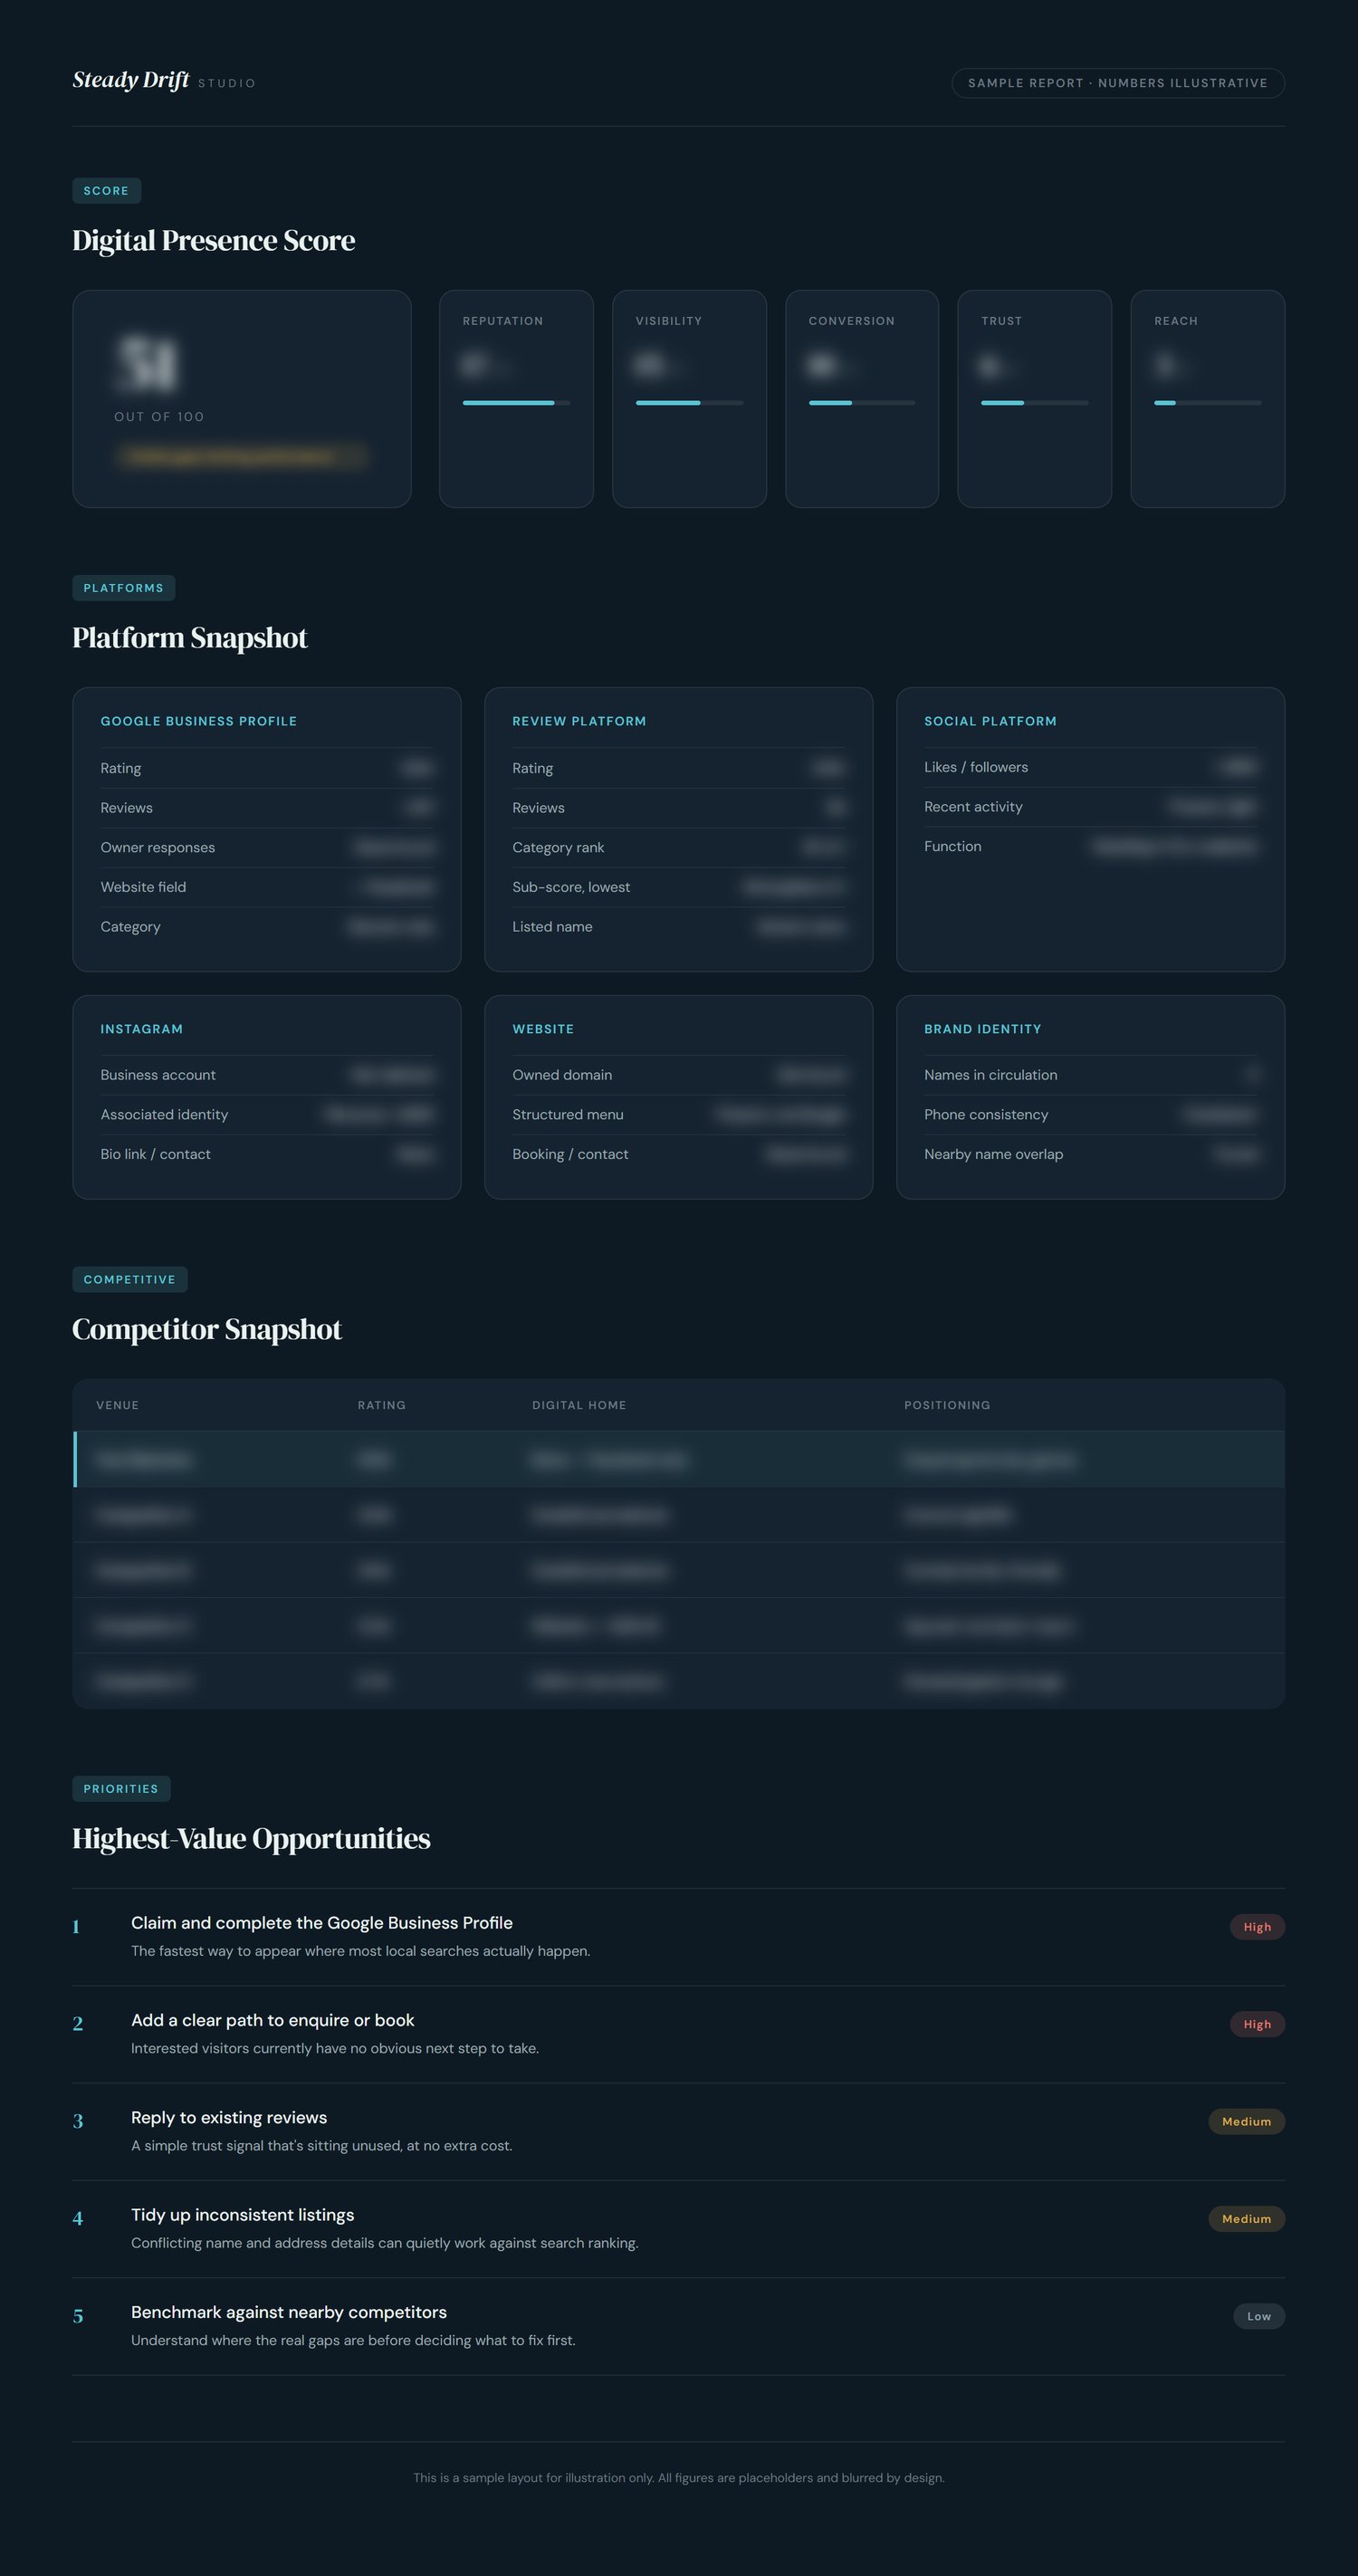The height and width of the screenshot is (2576, 1358).
Task: Select the Brand Identity card heading
Action: coord(982,1029)
